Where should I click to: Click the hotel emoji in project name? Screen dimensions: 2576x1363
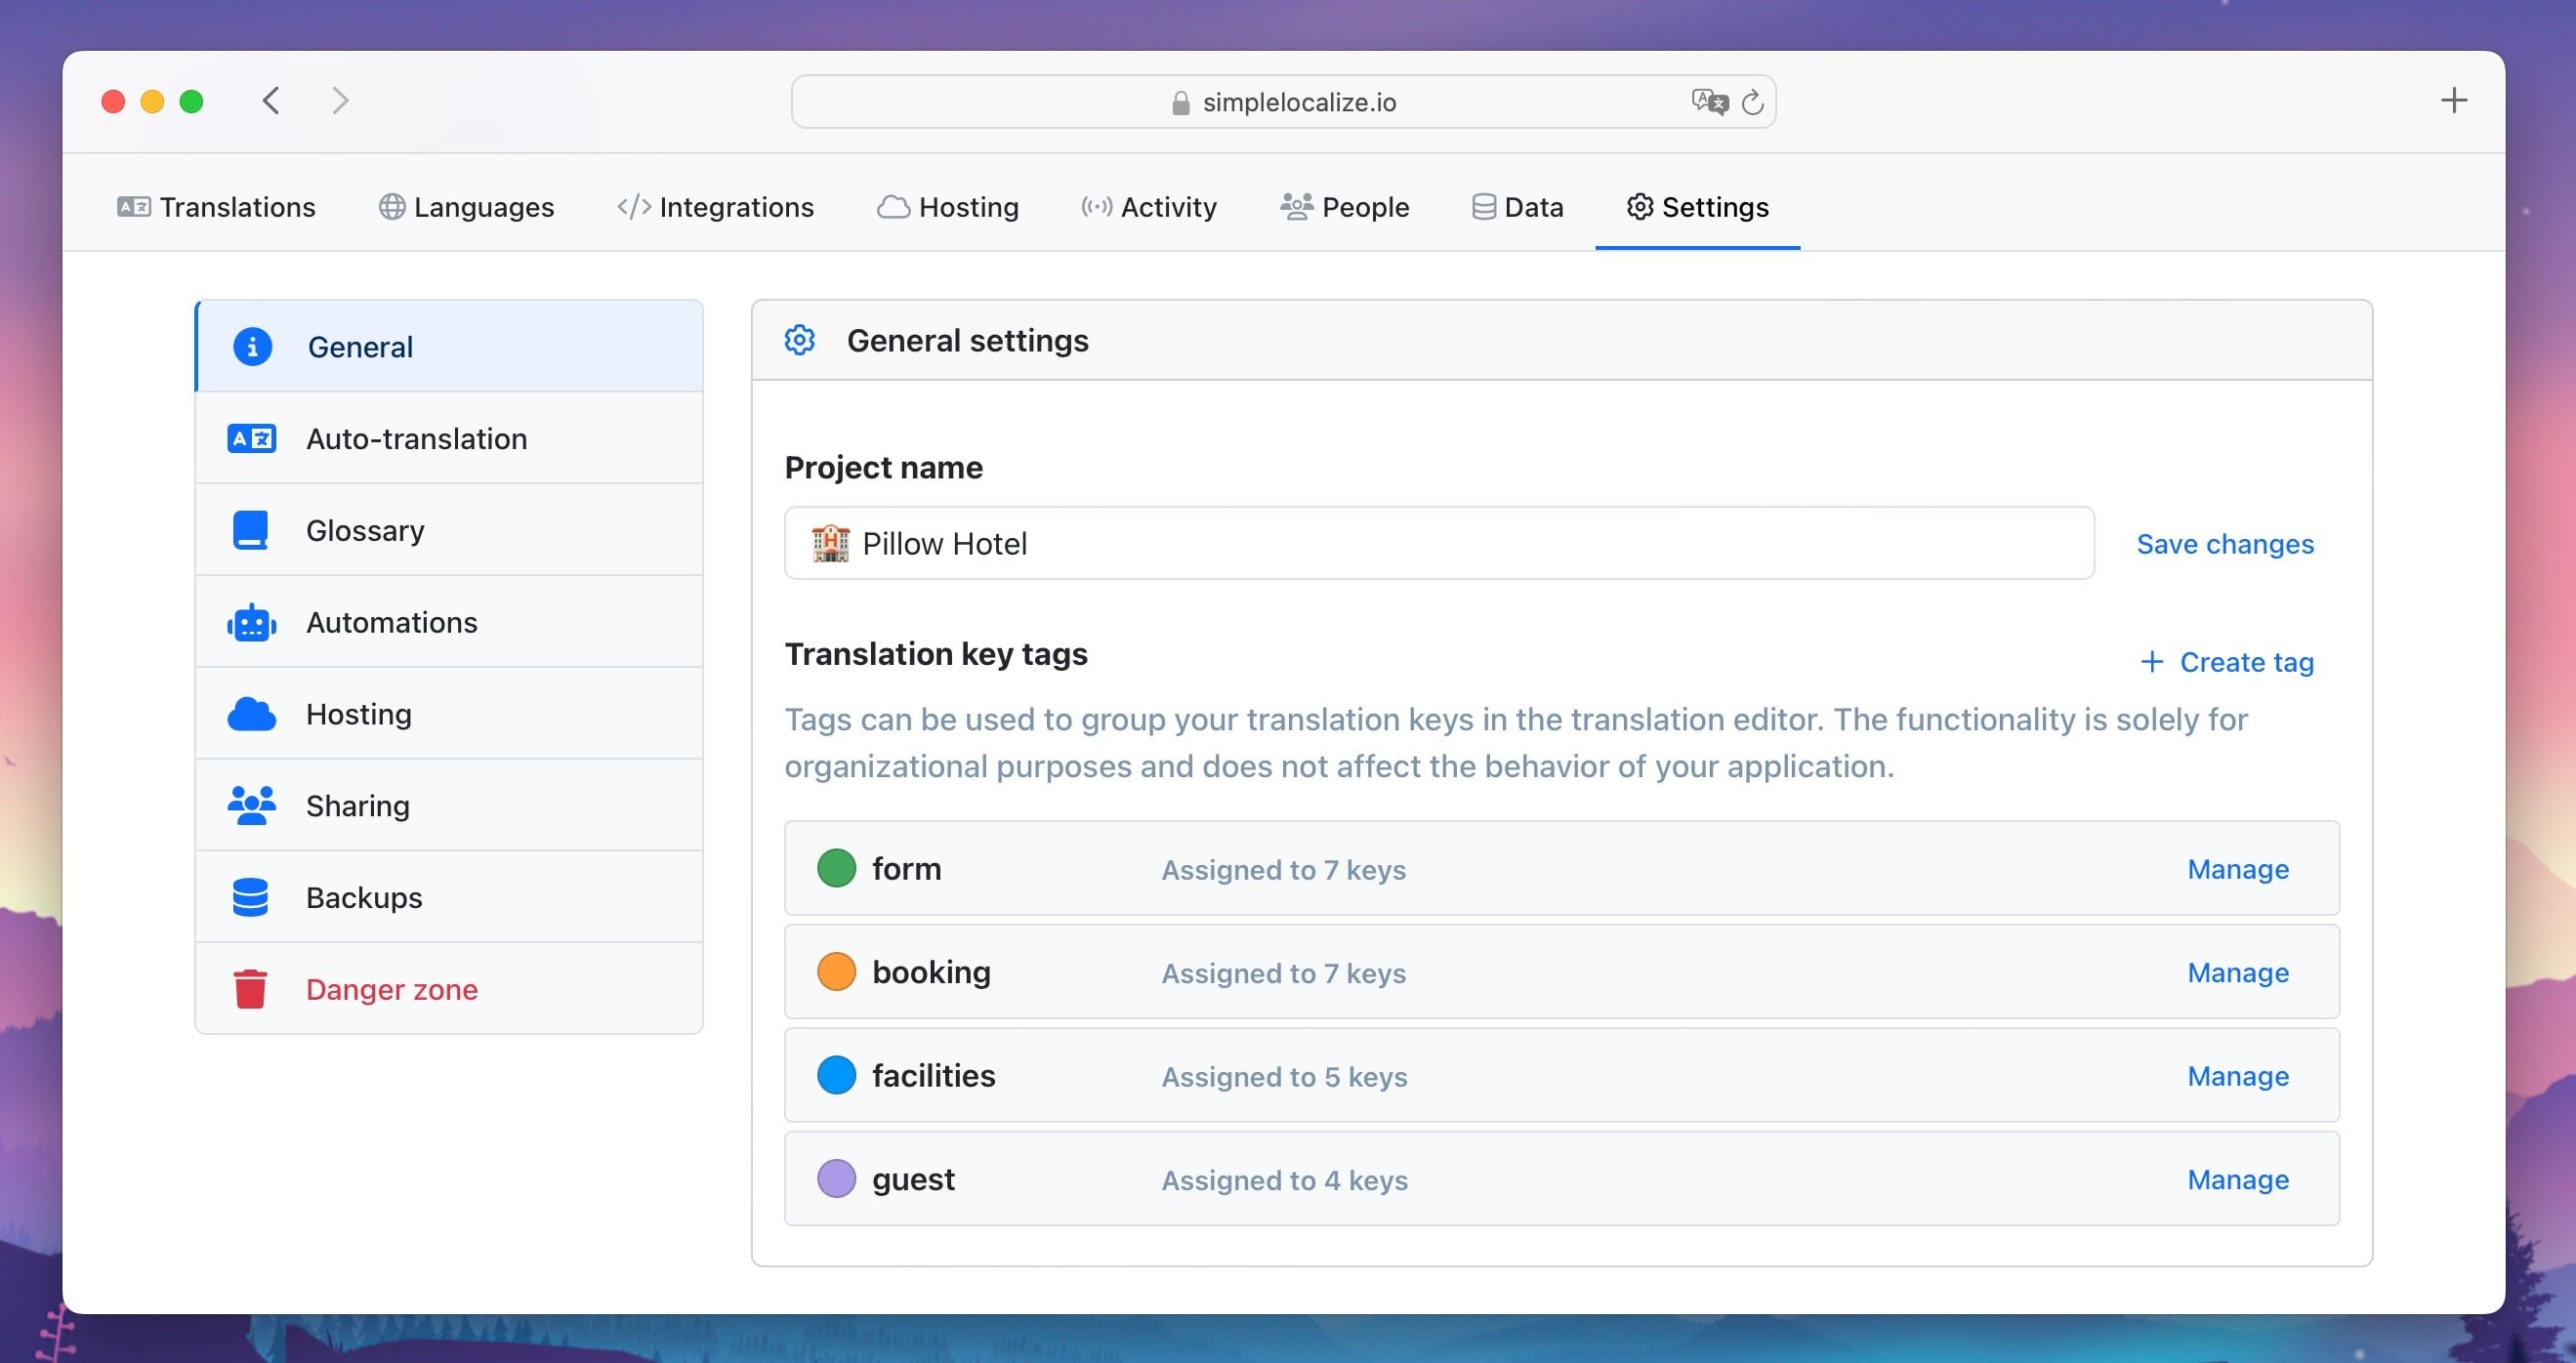830,543
